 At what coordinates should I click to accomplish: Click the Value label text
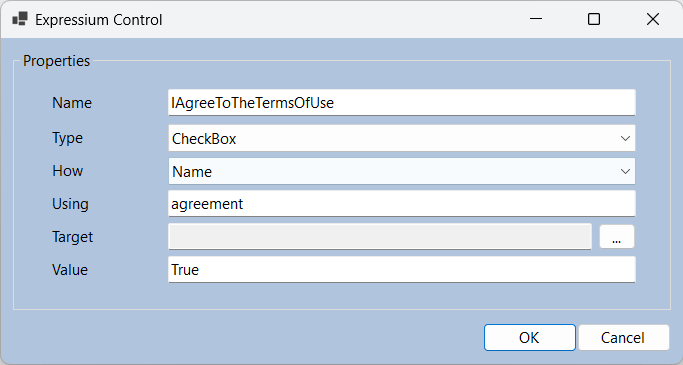70,270
